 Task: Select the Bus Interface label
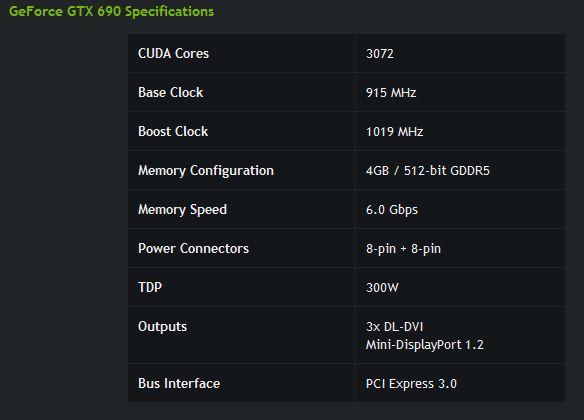click(179, 384)
